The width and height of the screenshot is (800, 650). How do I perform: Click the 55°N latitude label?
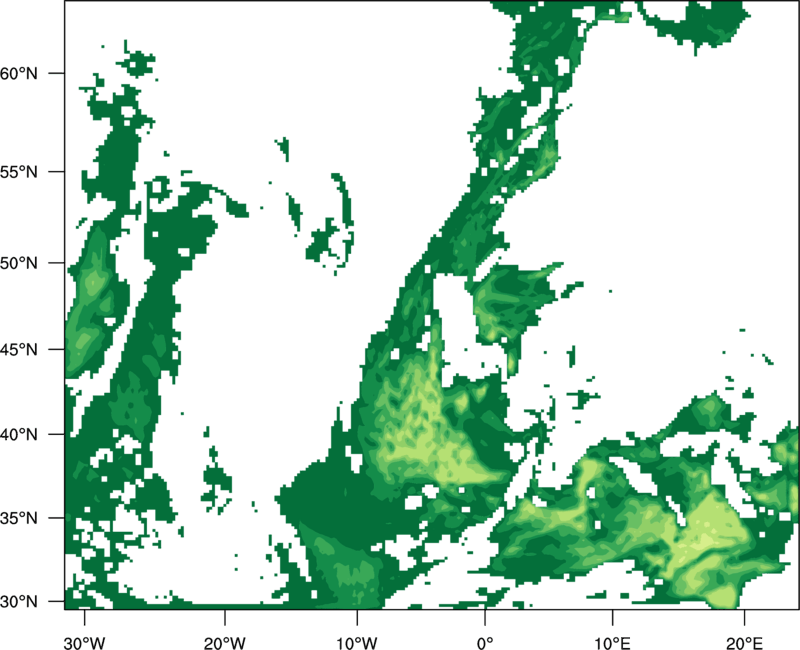19,172
